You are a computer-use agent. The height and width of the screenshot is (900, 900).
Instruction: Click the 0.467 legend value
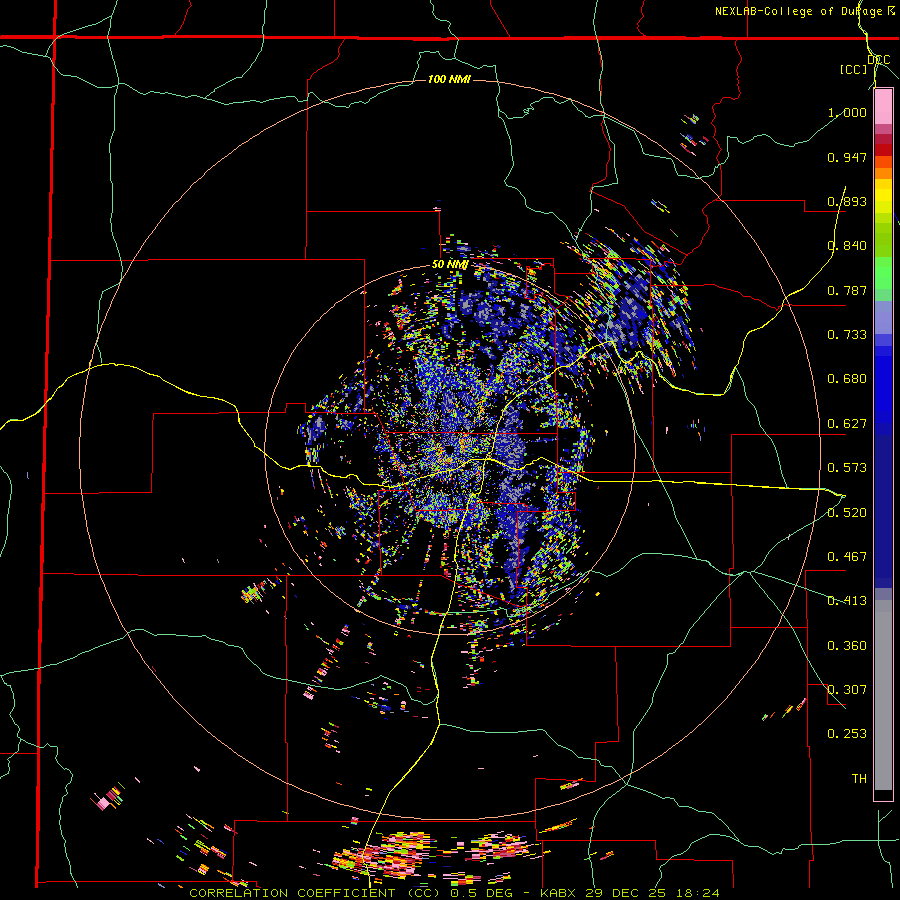pyautogui.click(x=847, y=557)
